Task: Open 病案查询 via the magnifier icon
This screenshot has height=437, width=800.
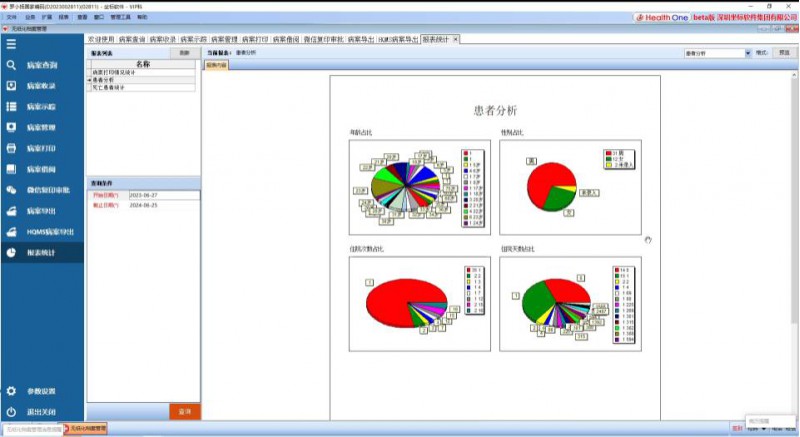Action: [11, 65]
